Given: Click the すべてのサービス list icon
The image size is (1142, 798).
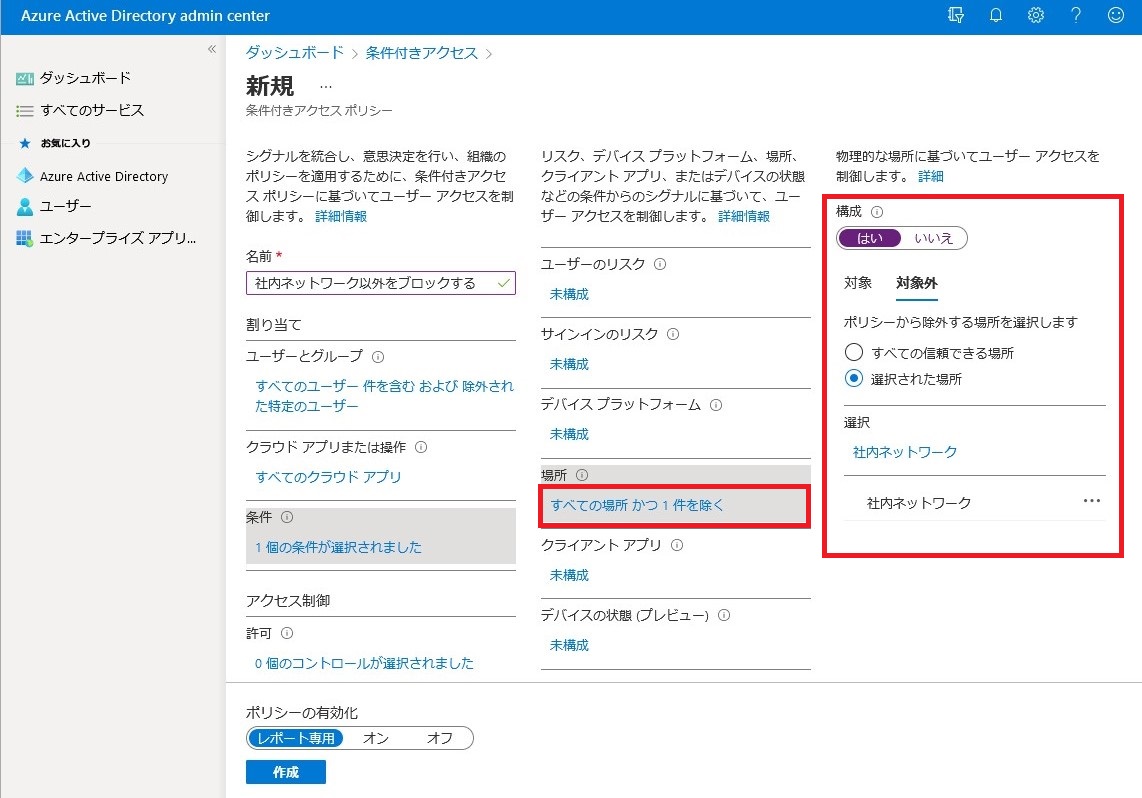Looking at the screenshot, I should coord(25,111).
